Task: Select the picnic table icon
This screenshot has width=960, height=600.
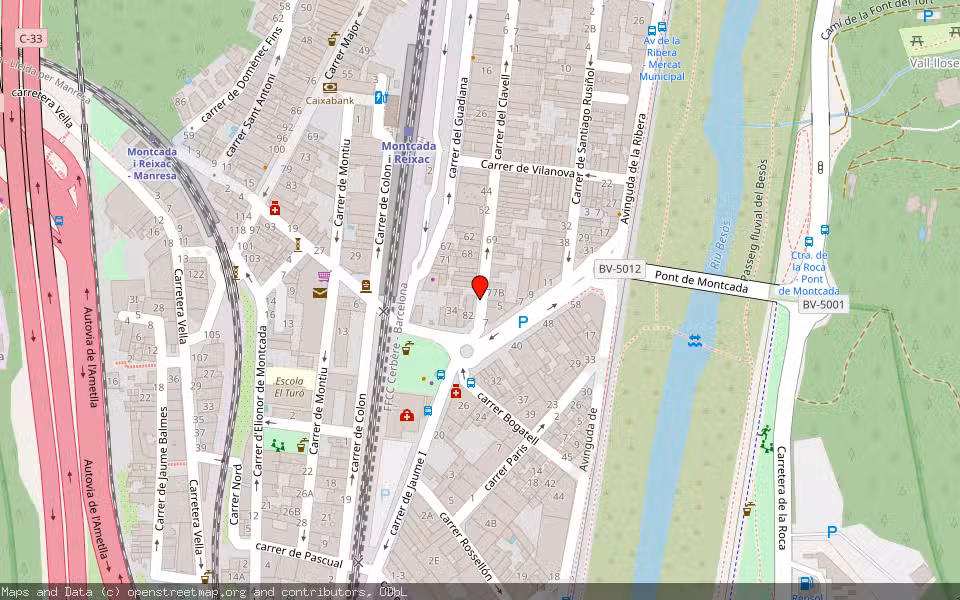Action: [917, 40]
